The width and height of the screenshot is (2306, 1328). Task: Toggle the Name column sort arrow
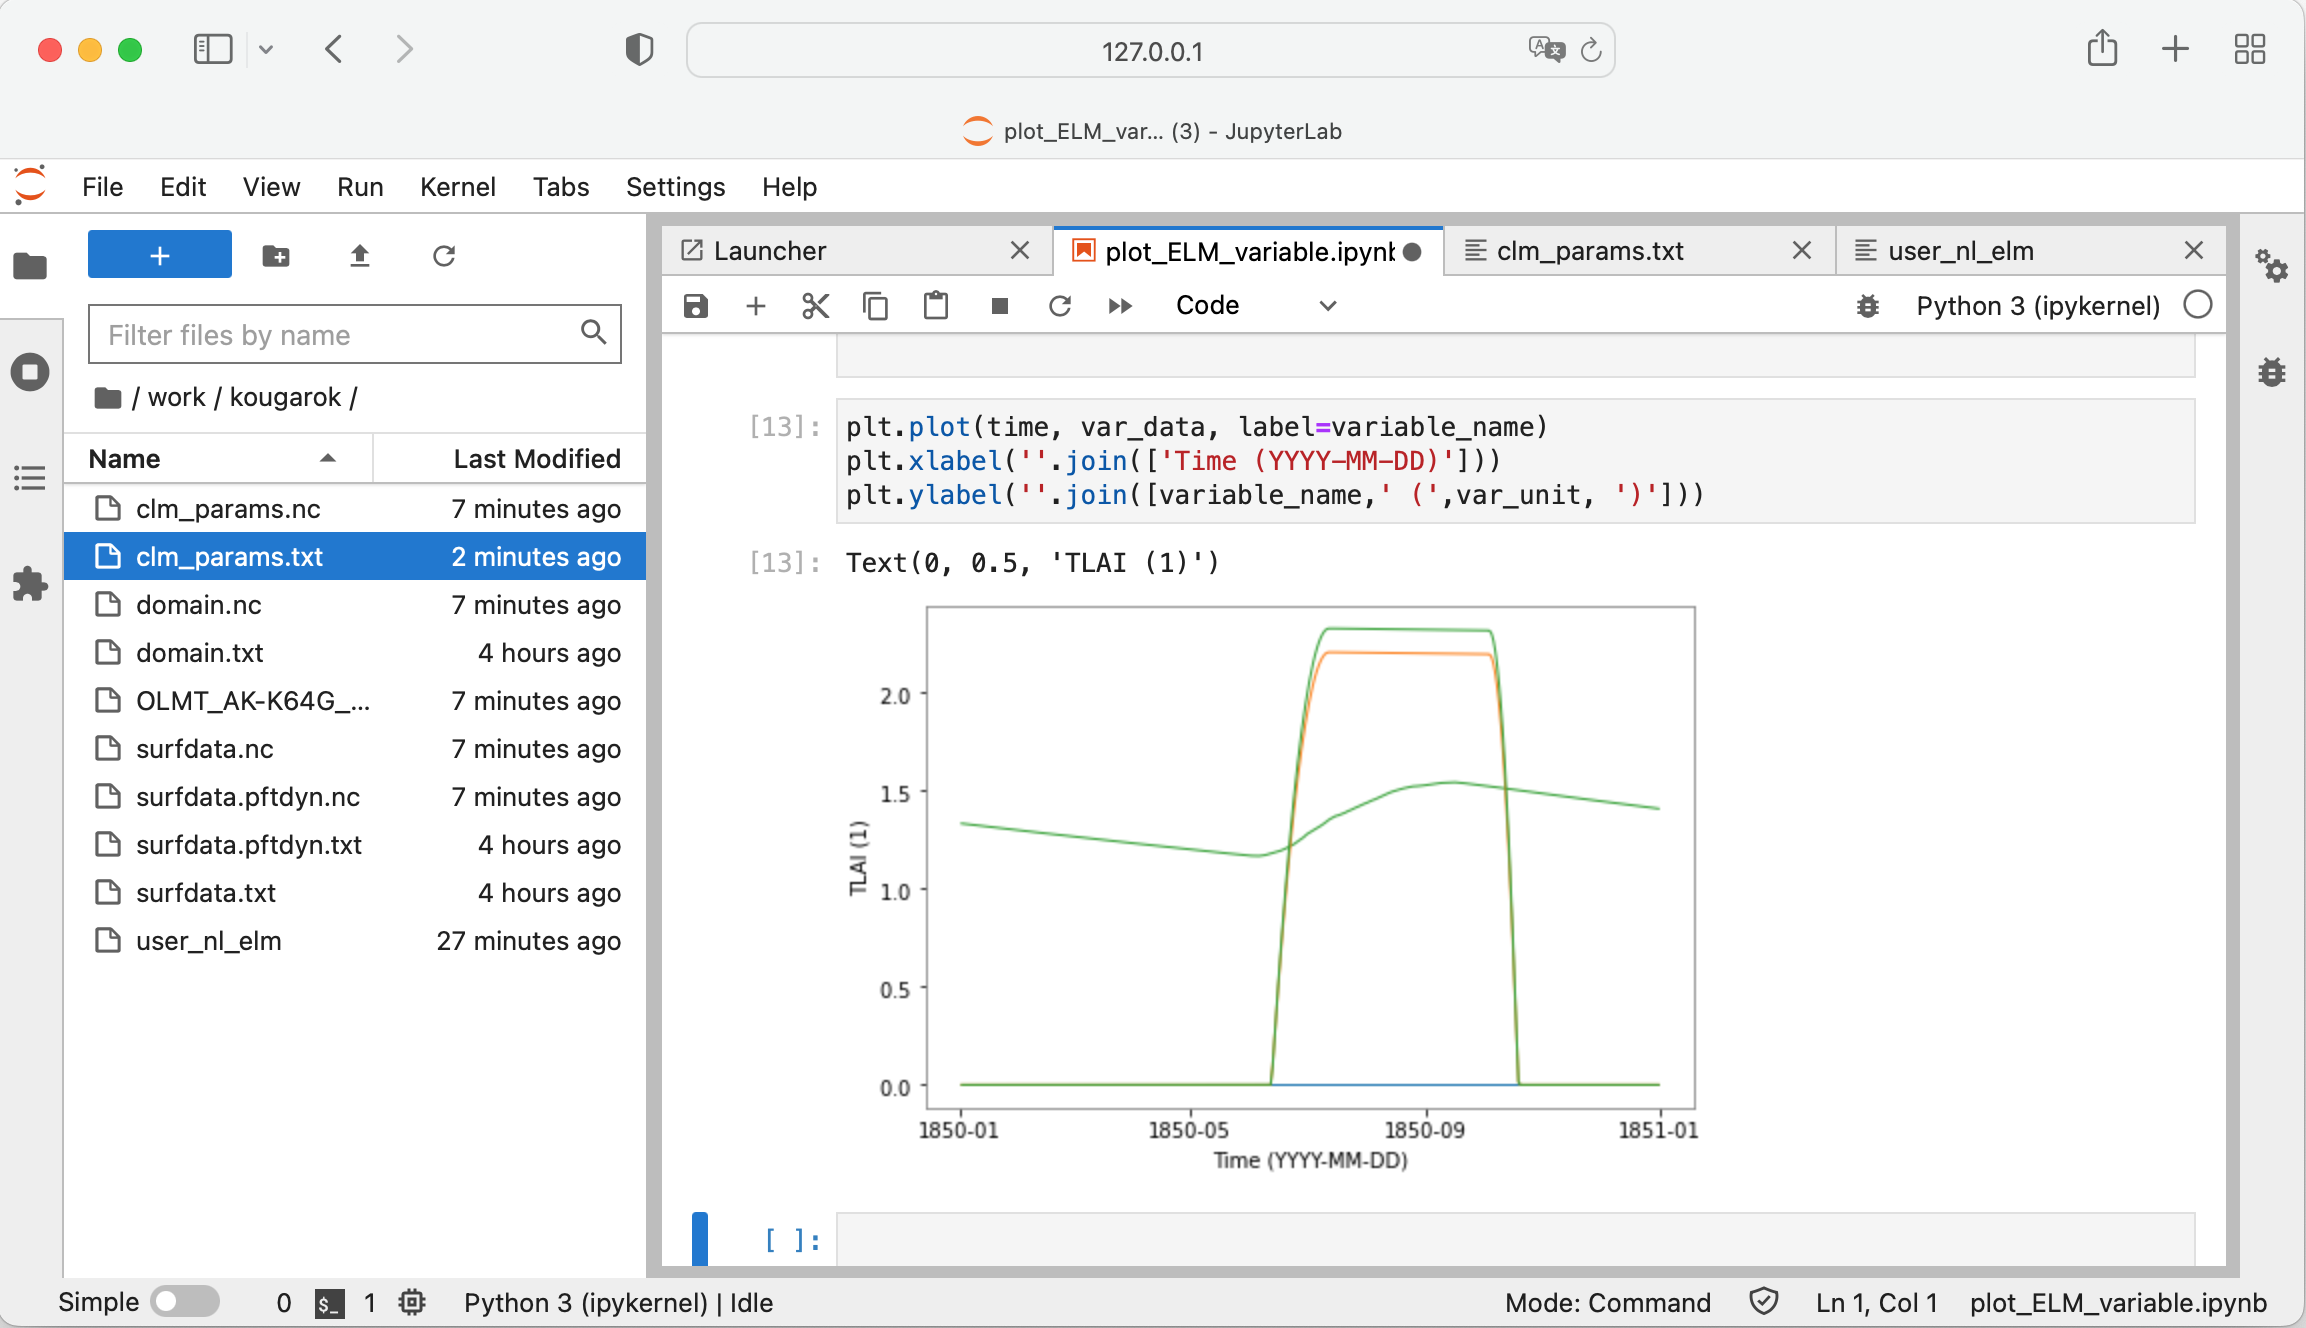[x=327, y=458]
